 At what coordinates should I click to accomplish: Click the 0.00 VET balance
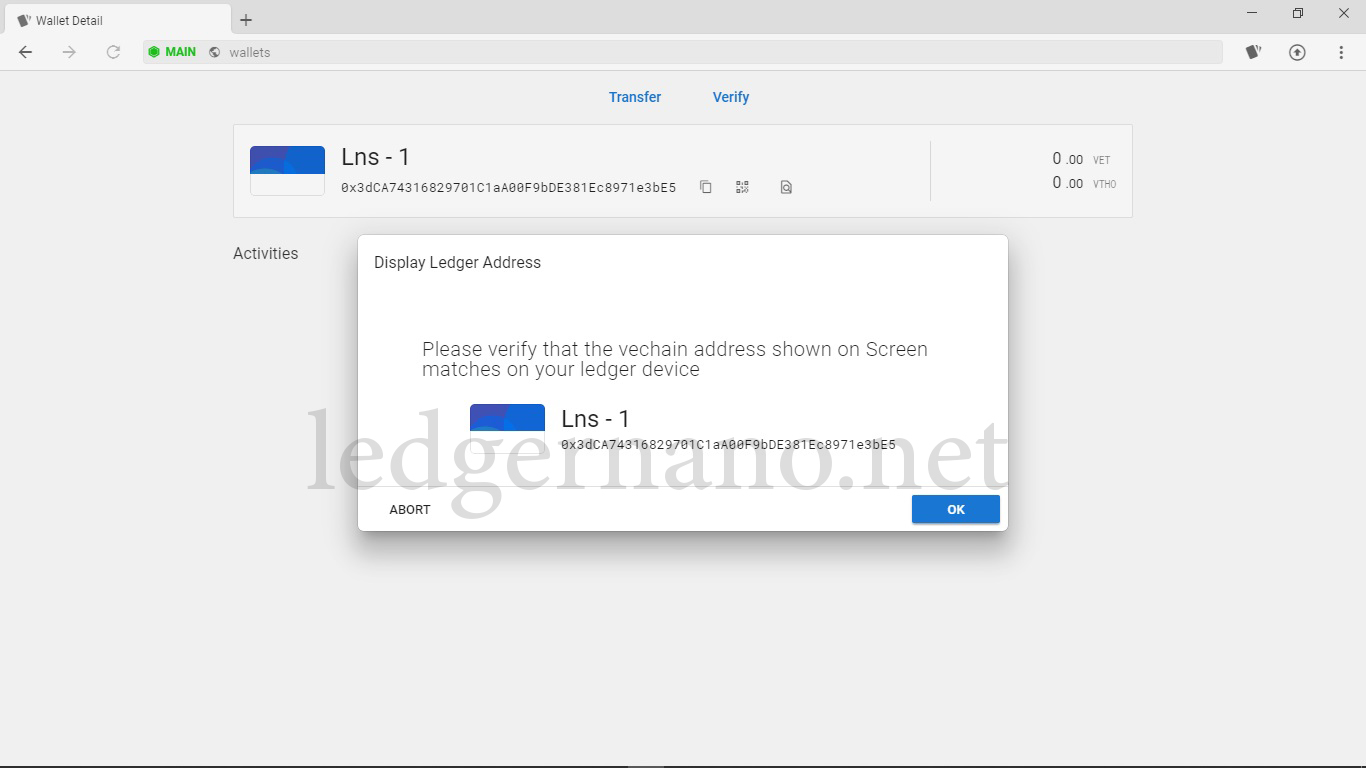coord(1081,159)
